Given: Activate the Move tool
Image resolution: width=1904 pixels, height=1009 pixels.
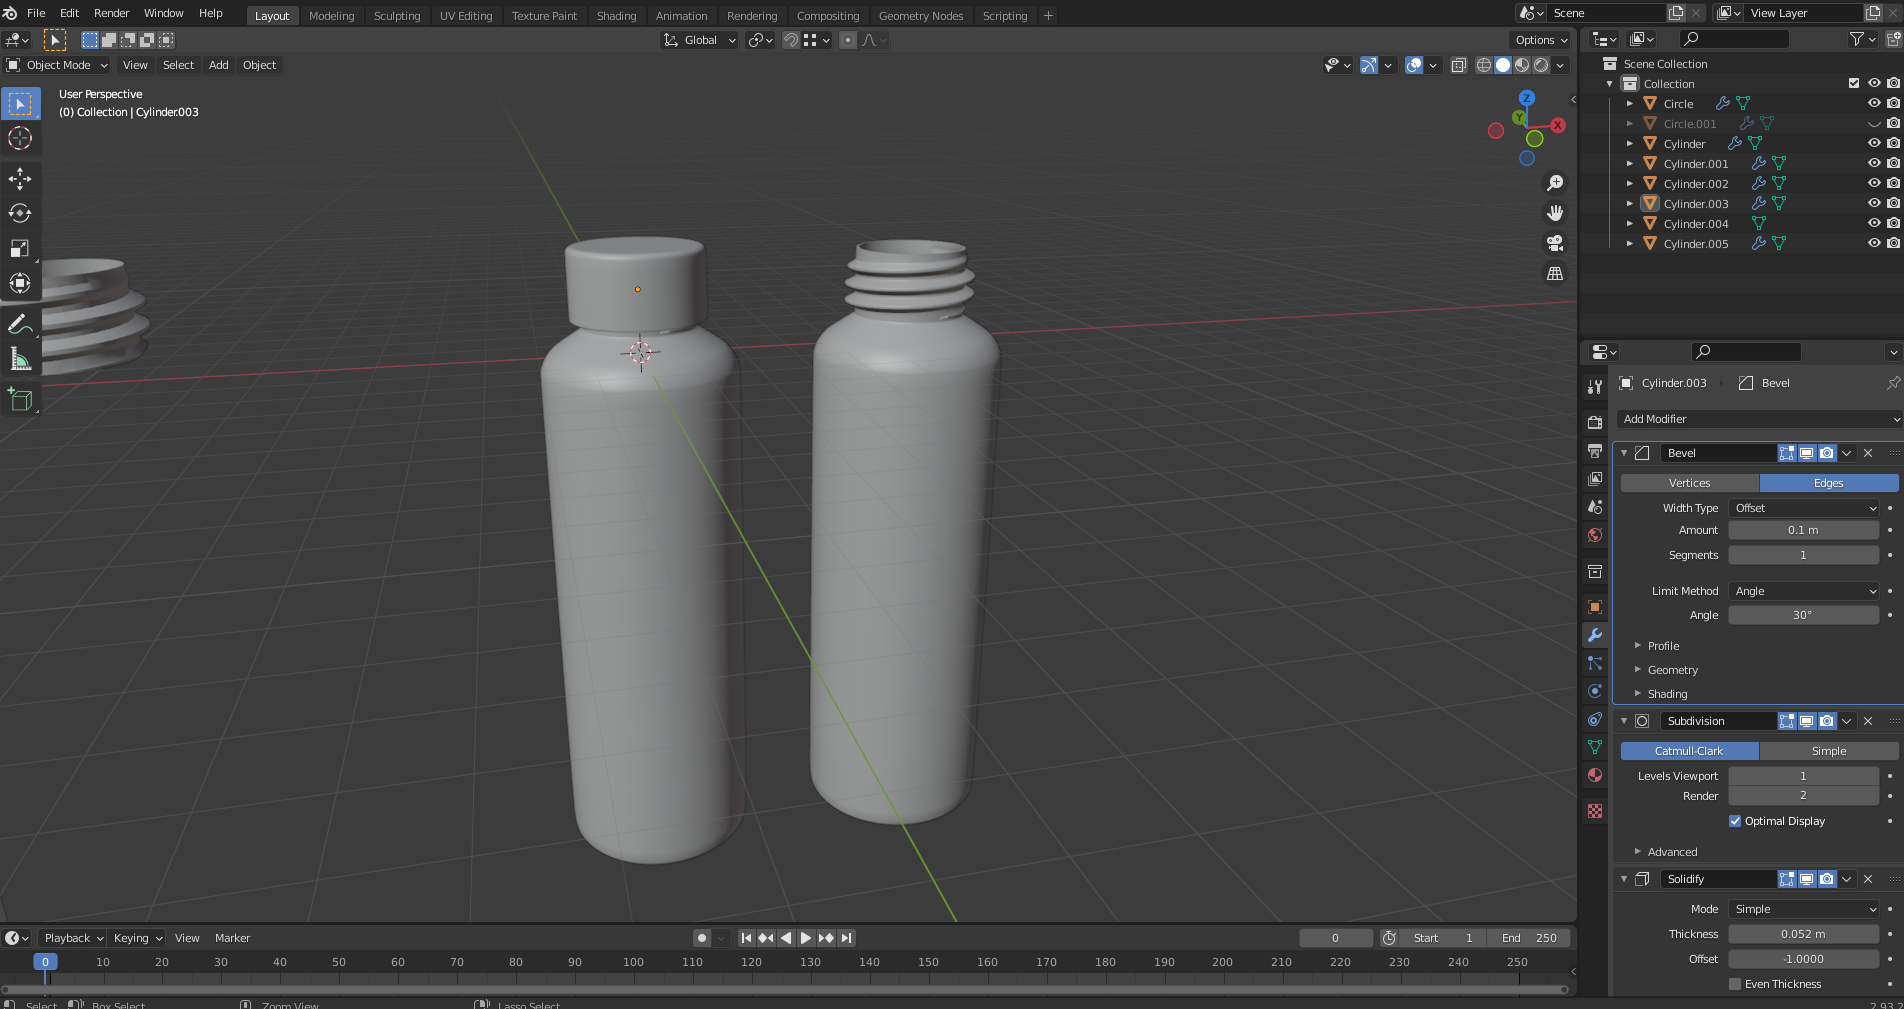Looking at the screenshot, I should point(20,179).
